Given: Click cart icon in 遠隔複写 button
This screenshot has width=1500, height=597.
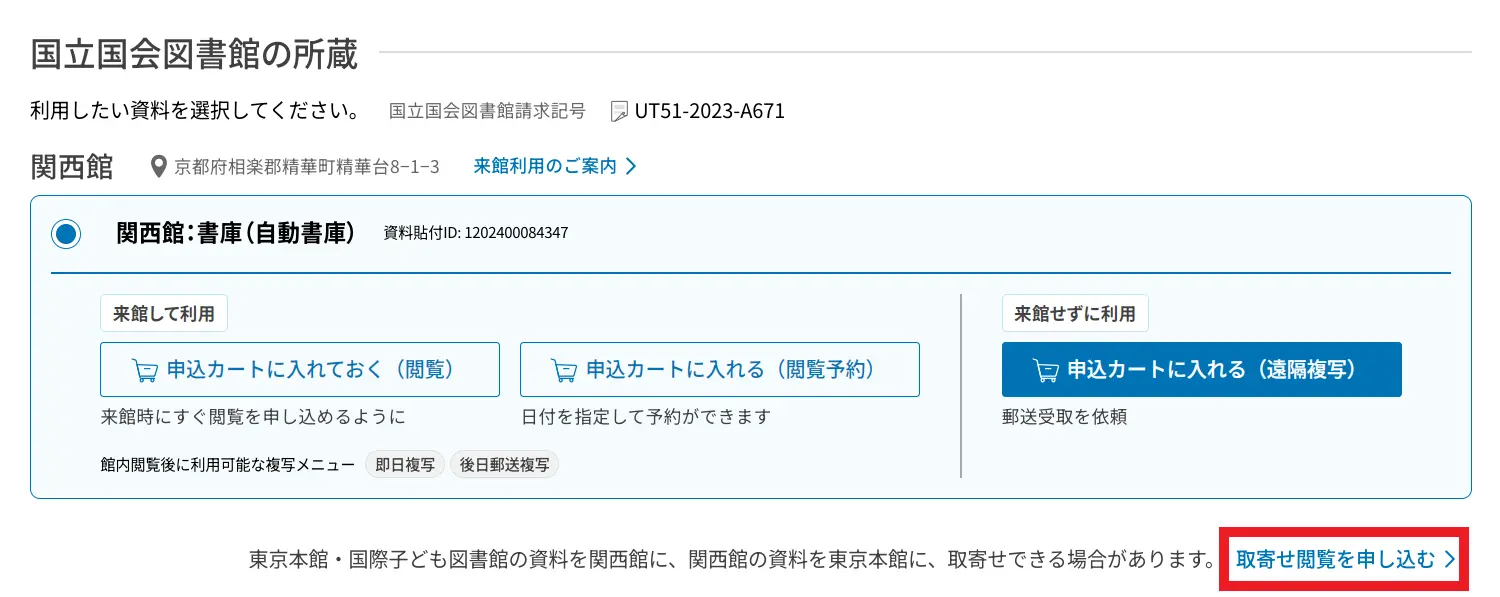Looking at the screenshot, I should (1046, 370).
